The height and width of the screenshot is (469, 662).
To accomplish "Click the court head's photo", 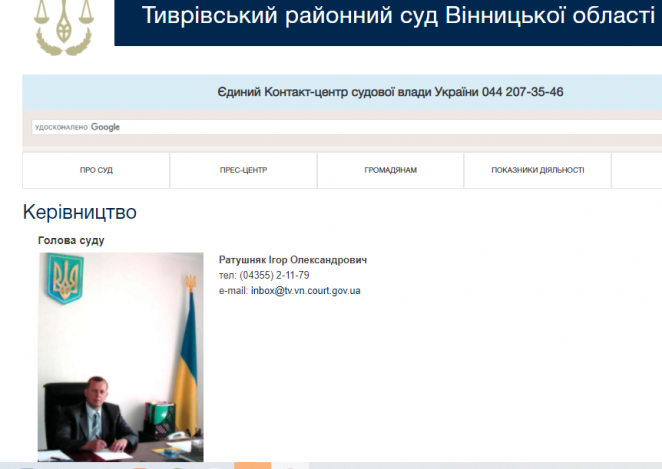I will click(121, 357).
